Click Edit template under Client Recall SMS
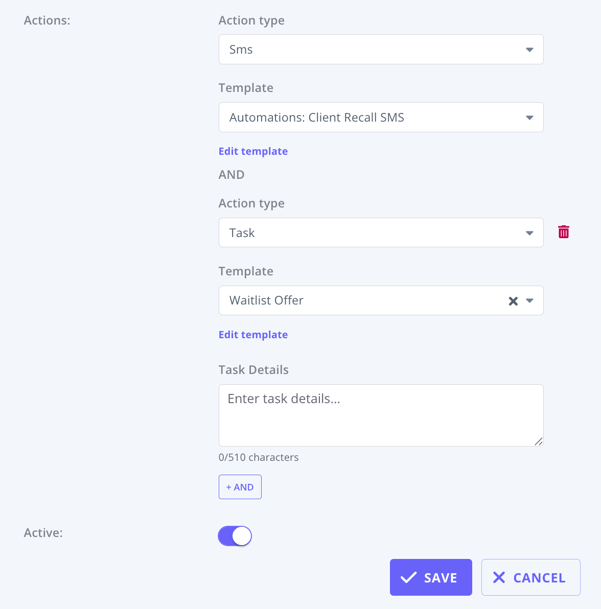Image resolution: width=601 pixels, height=609 pixels. tap(253, 151)
